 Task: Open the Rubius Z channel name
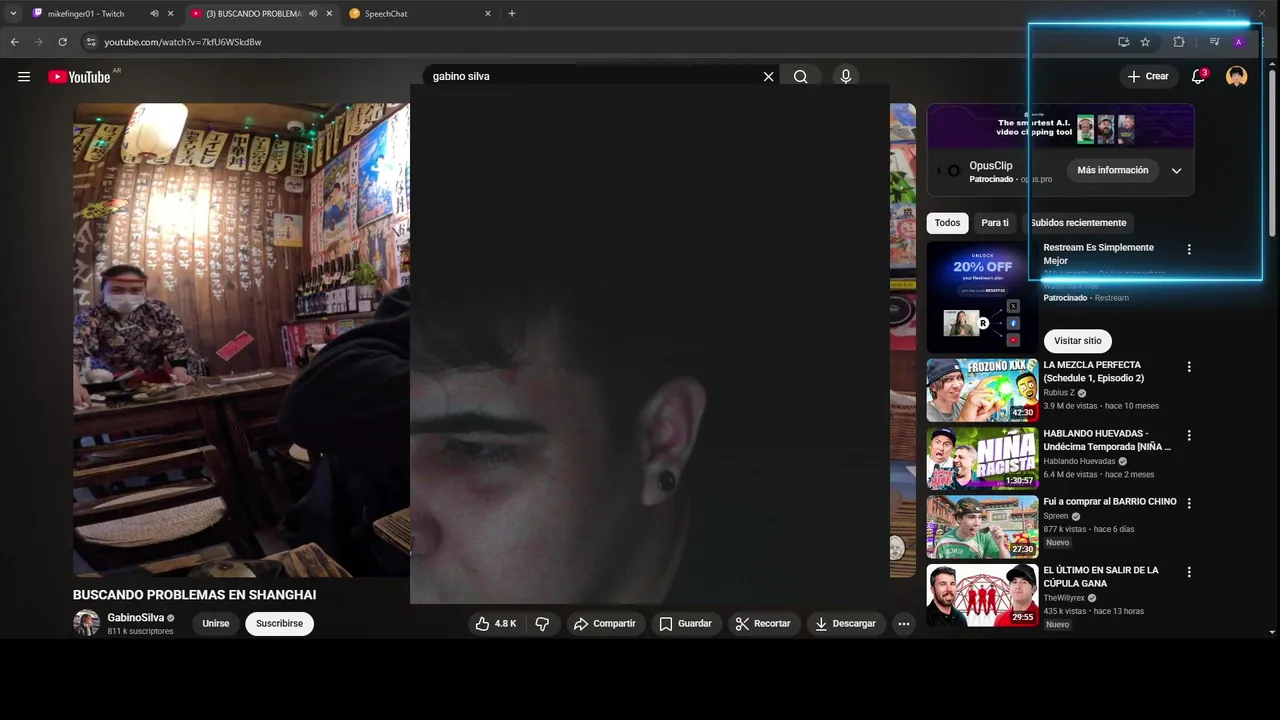(1059, 393)
